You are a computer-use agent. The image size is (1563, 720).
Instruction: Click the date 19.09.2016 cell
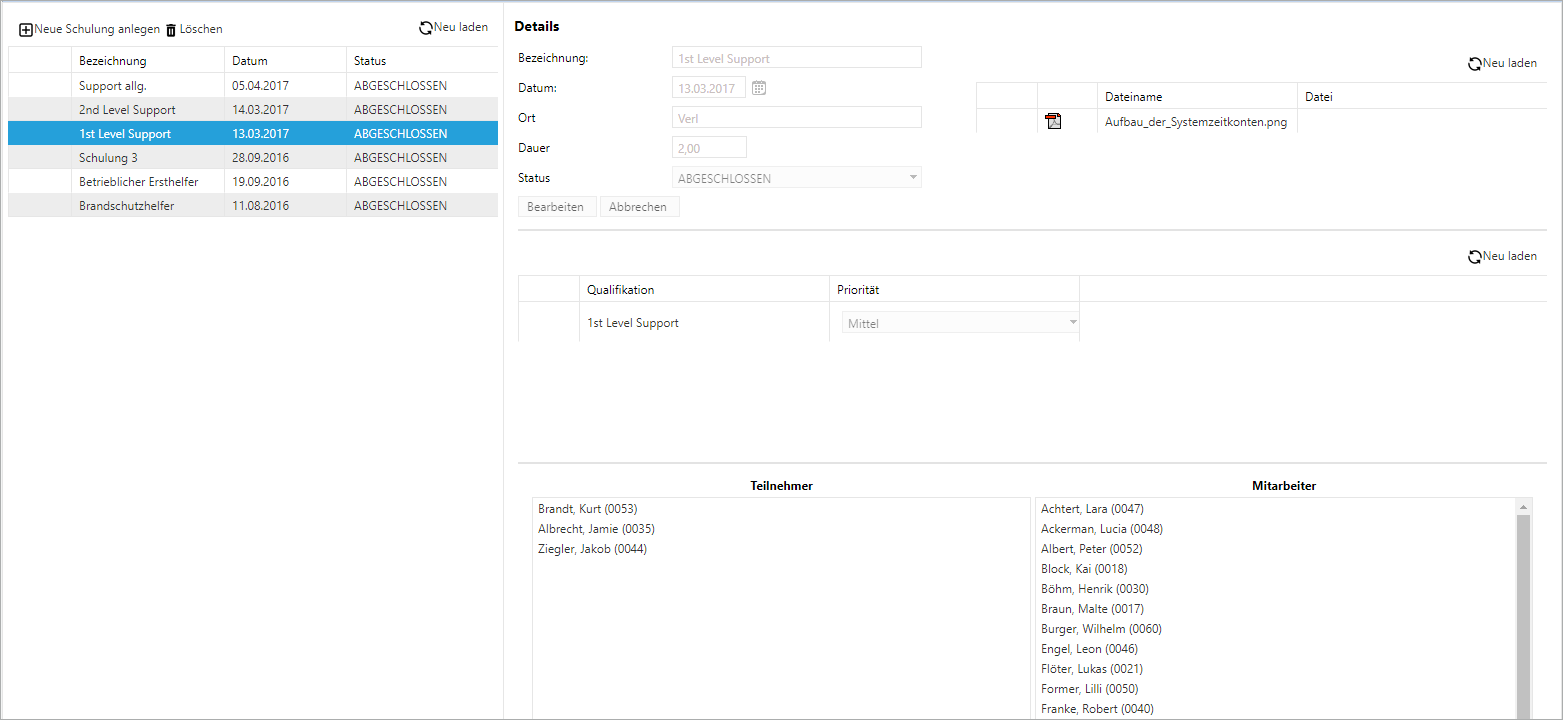[285, 182]
